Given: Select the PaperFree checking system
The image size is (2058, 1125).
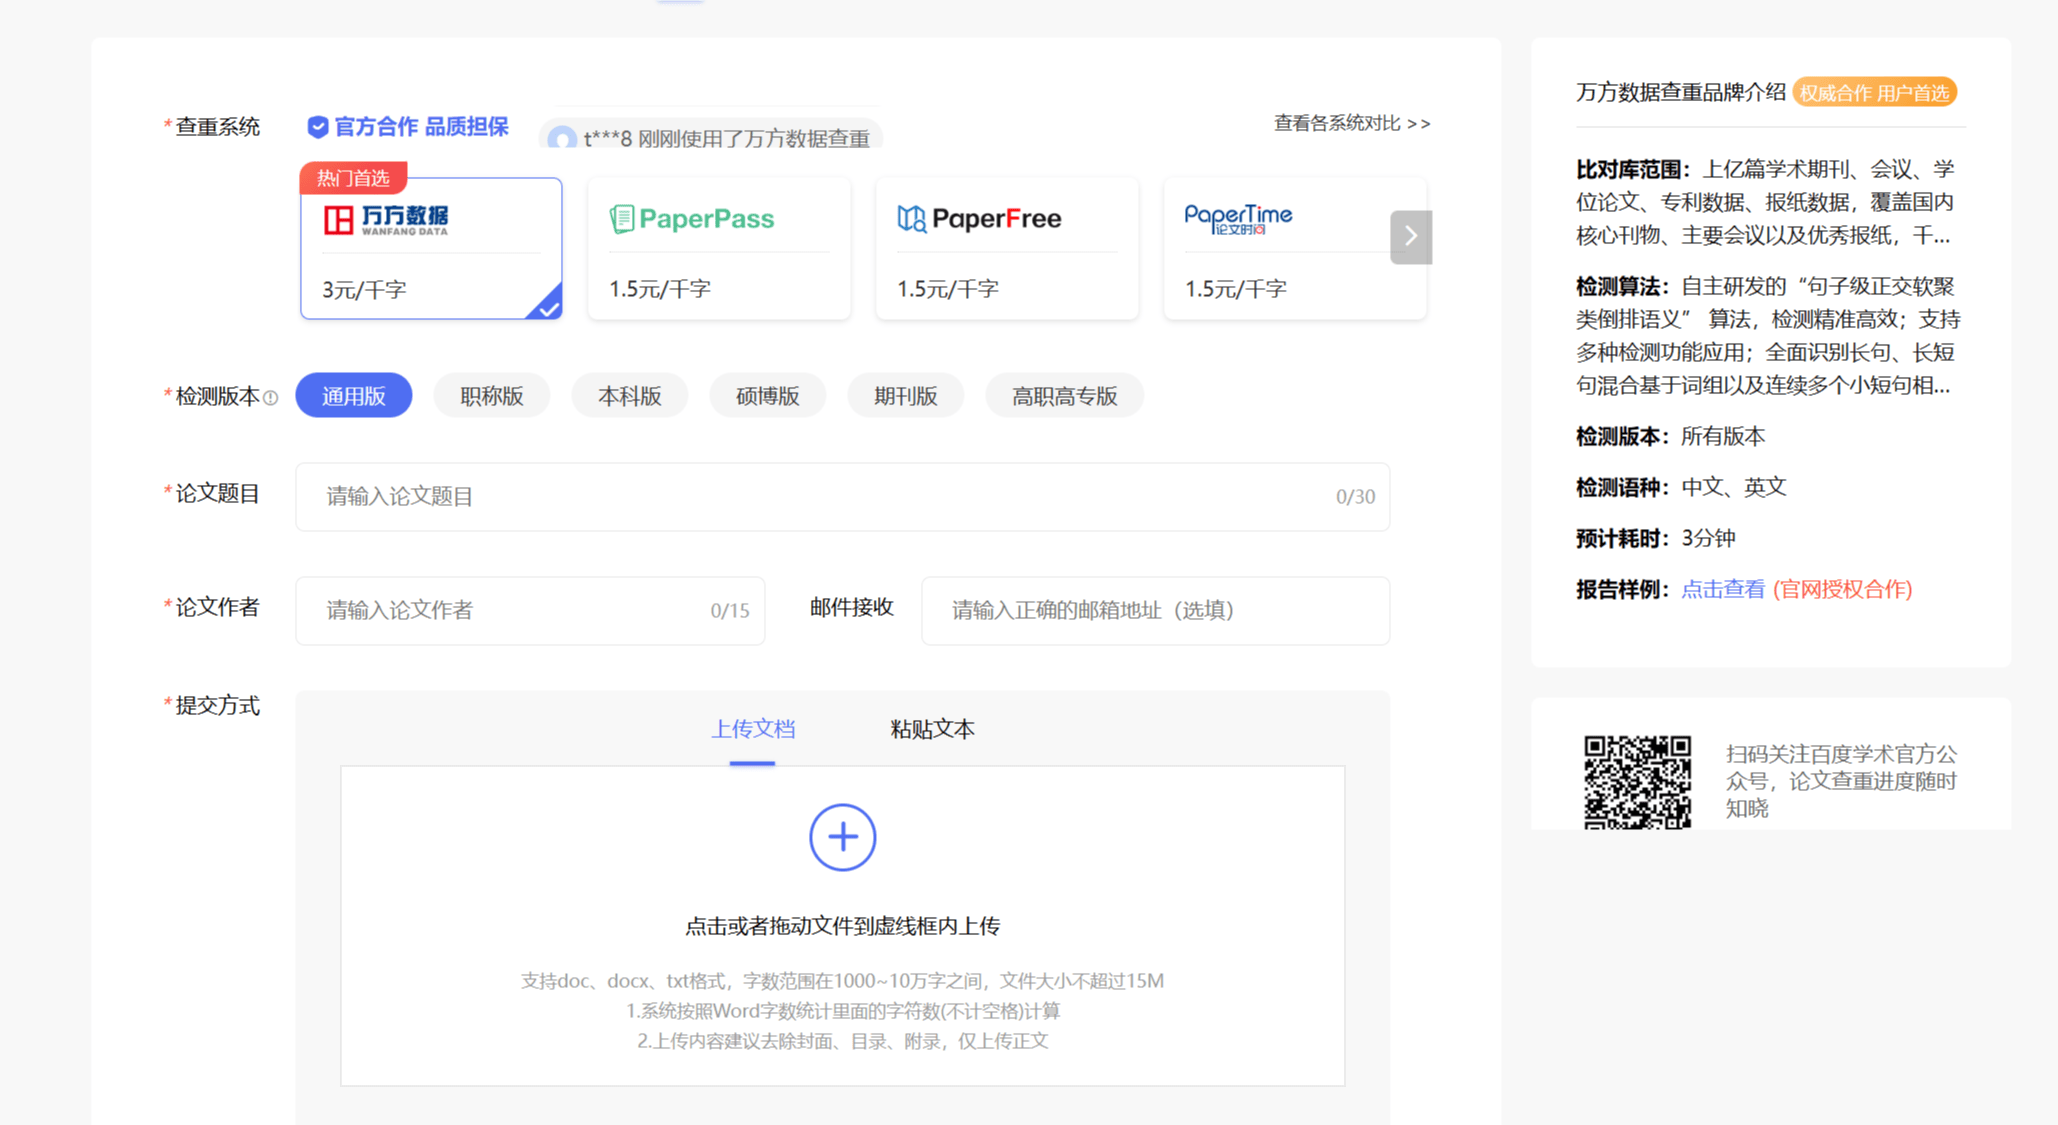Looking at the screenshot, I should click(x=1006, y=248).
